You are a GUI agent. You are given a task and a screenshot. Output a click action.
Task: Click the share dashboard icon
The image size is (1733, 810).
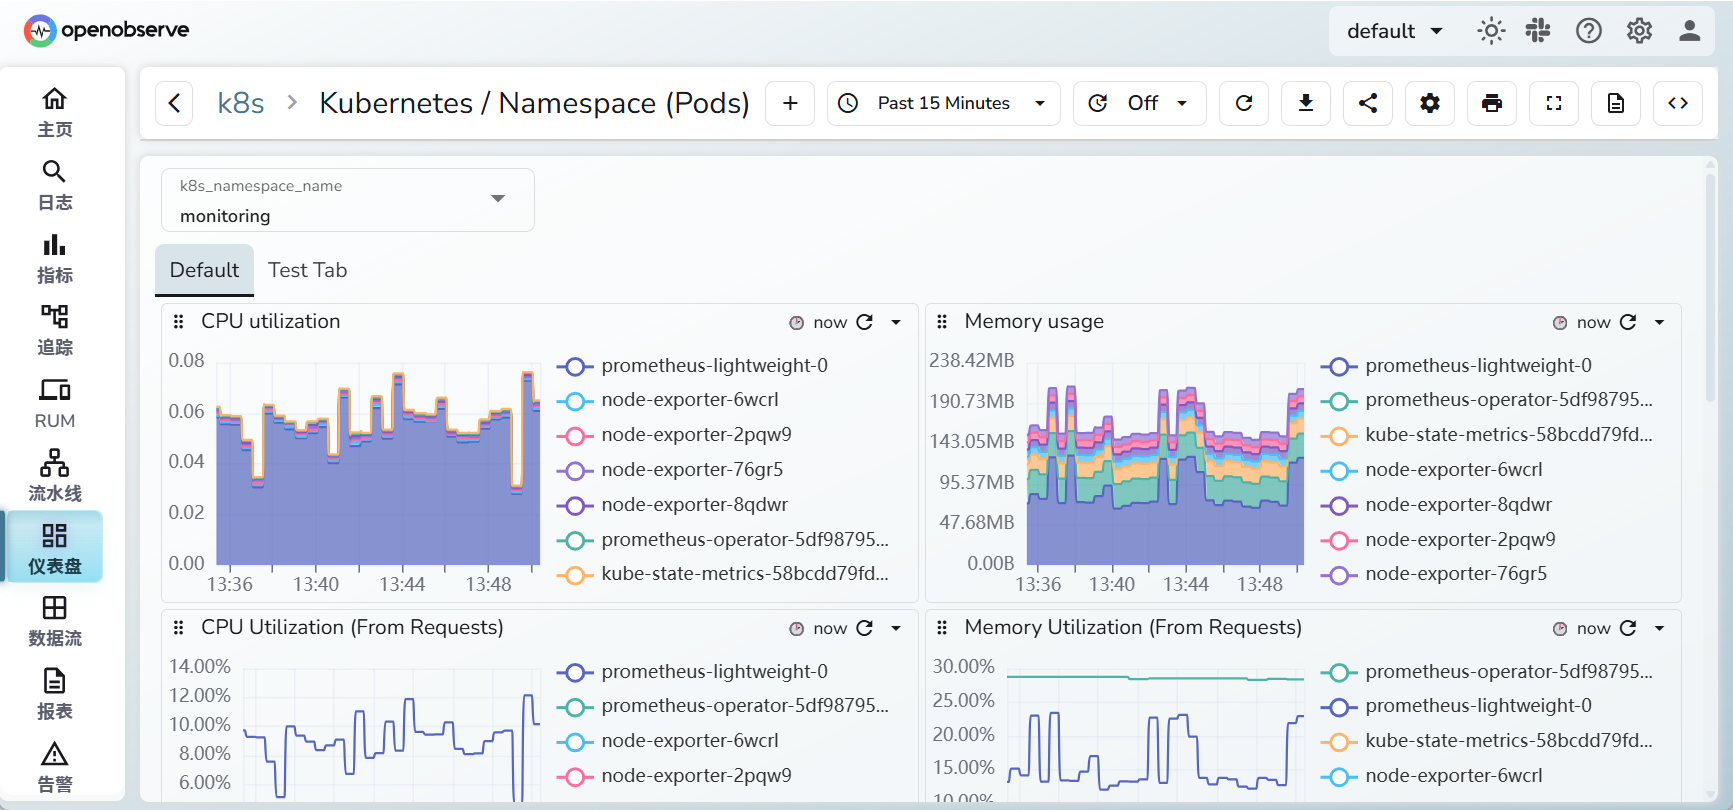(x=1367, y=103)
